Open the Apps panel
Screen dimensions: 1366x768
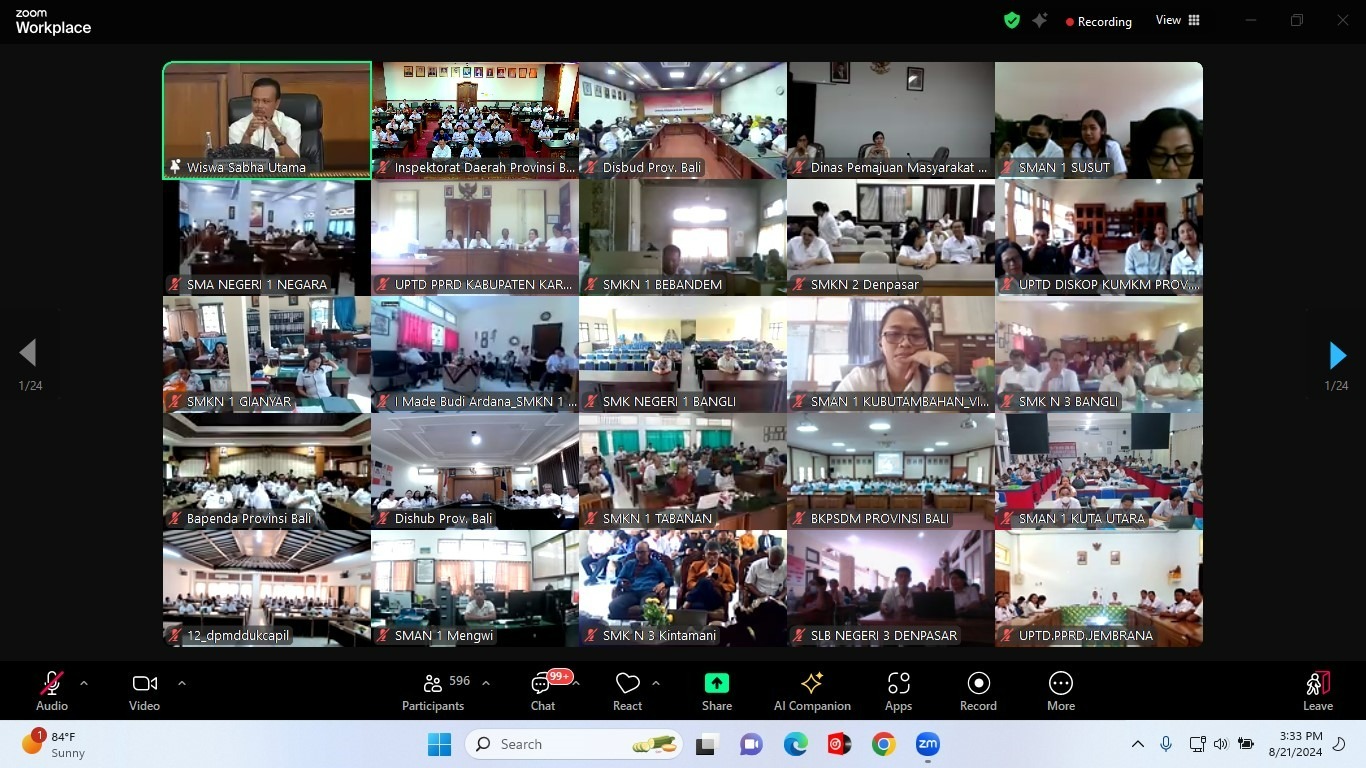pos(898,691)
